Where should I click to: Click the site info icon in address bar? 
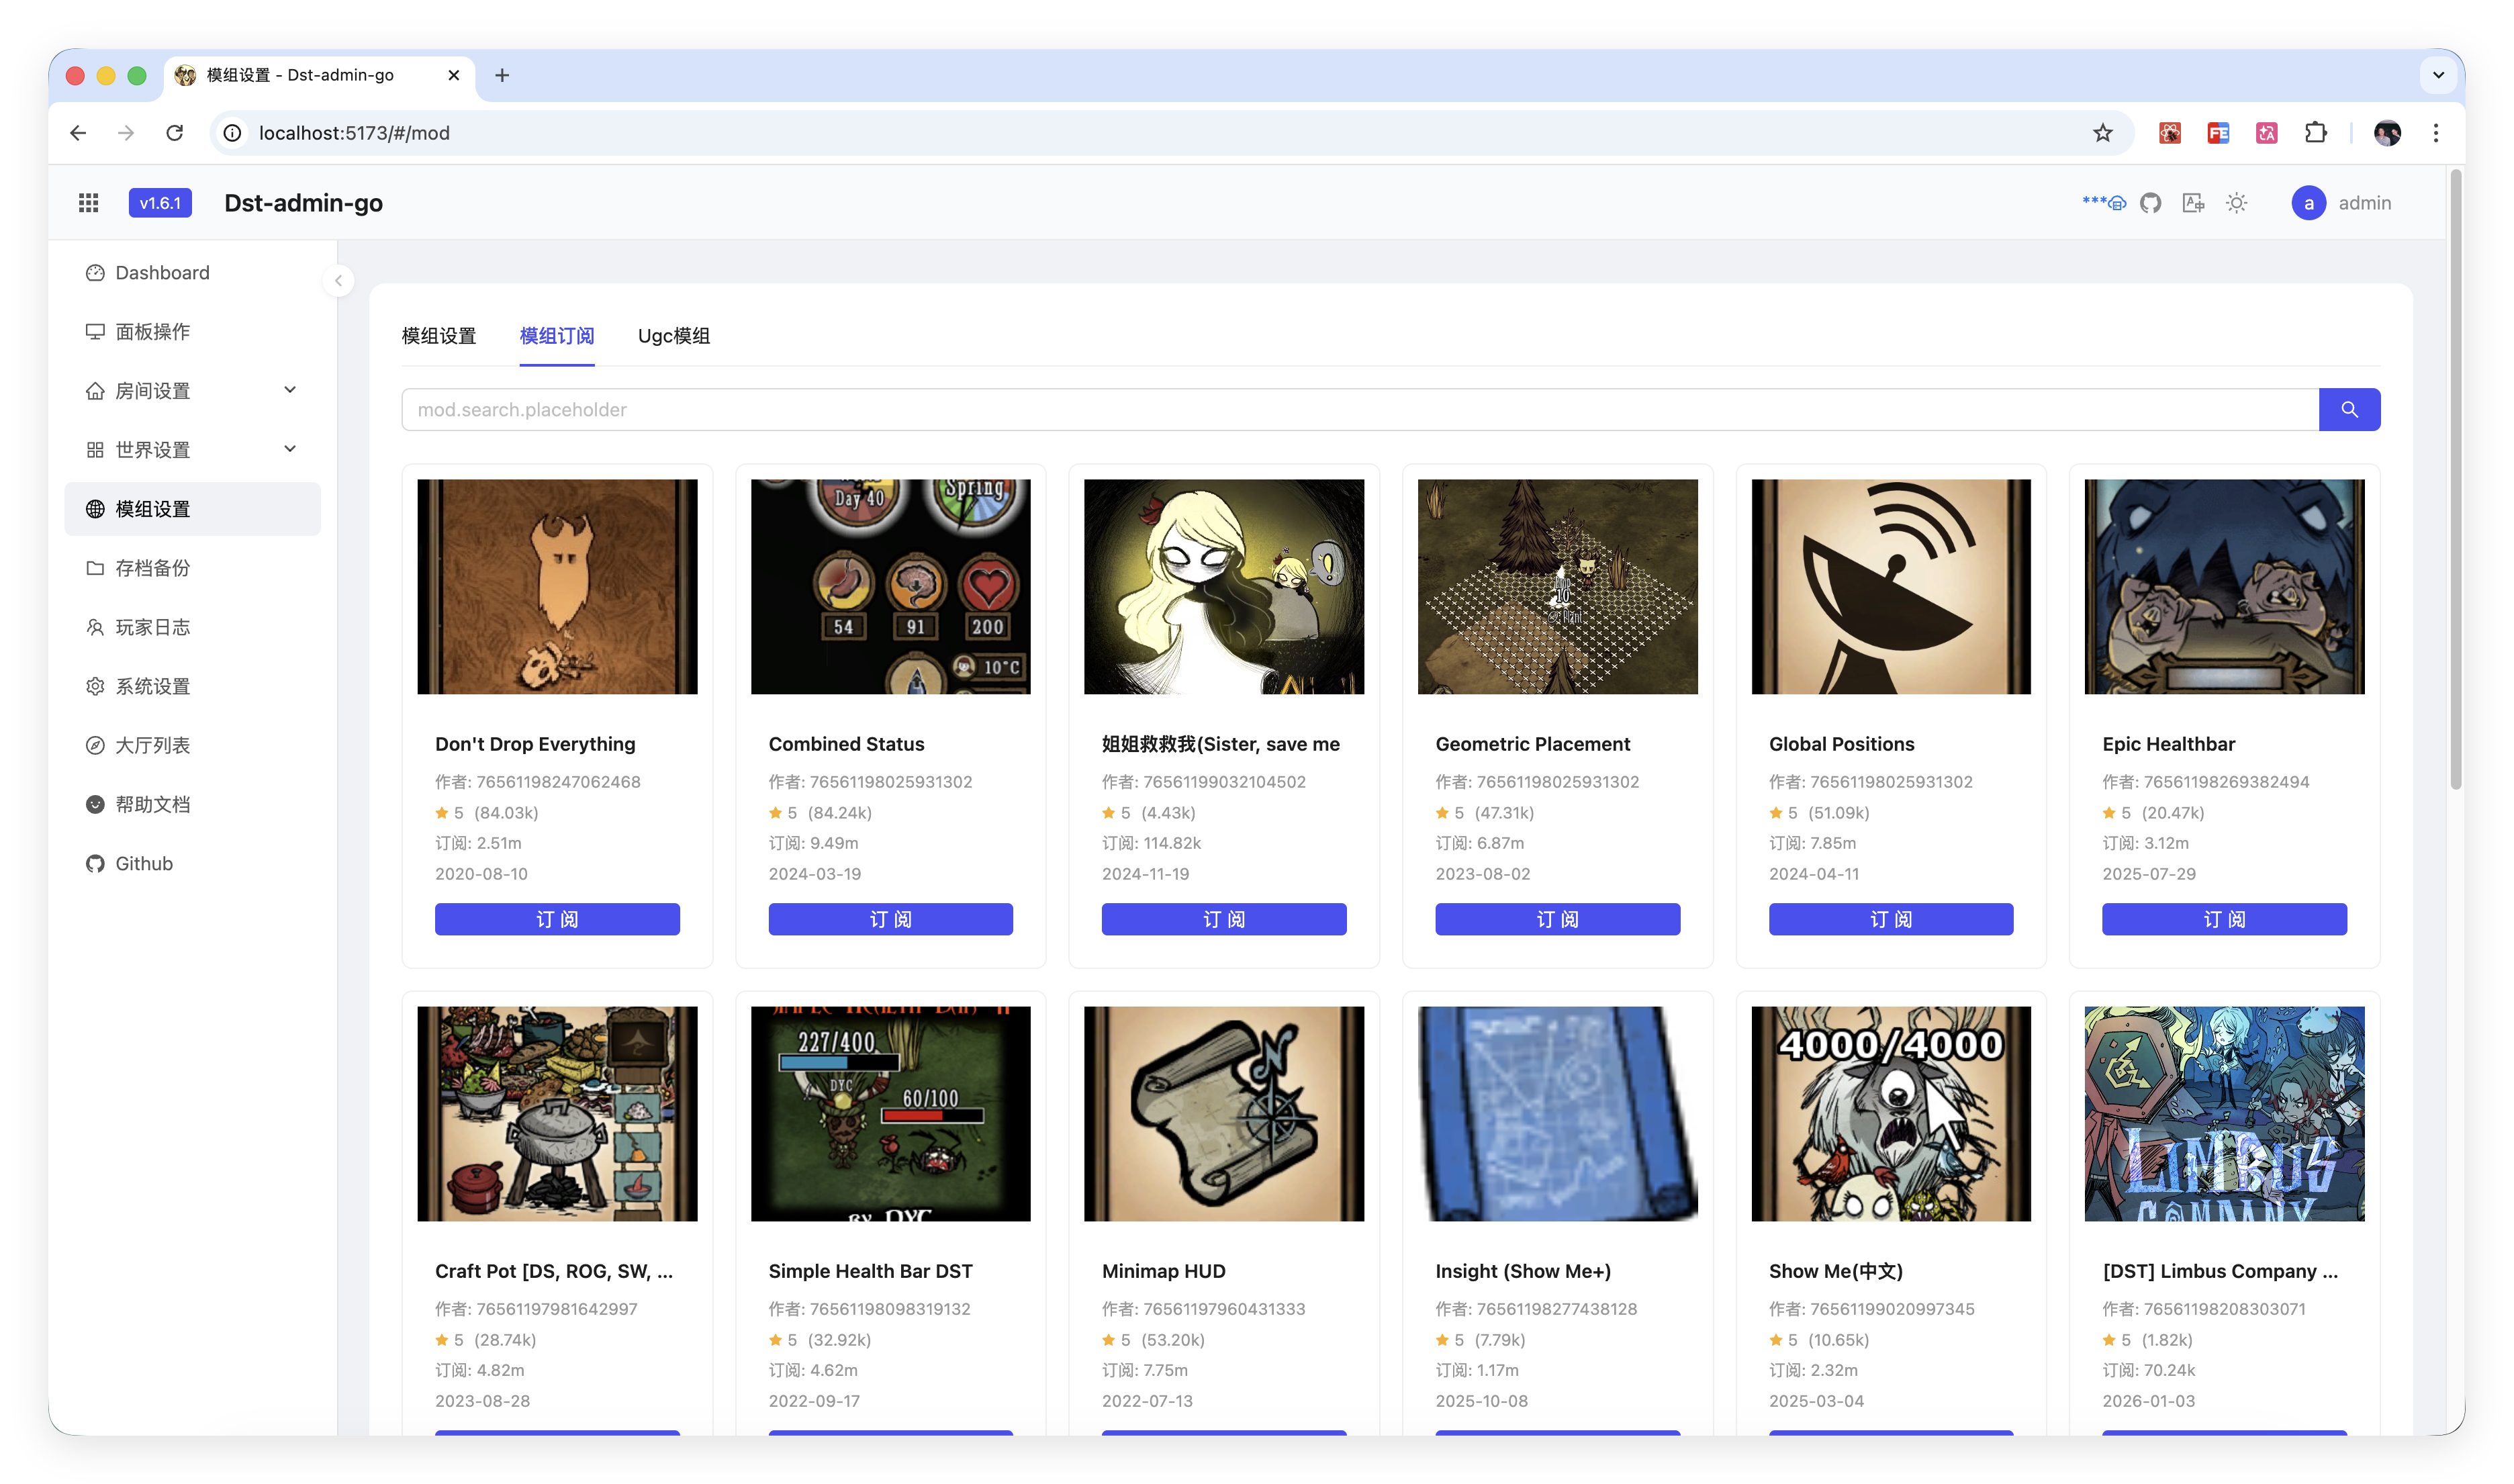[x=233, y=133]
